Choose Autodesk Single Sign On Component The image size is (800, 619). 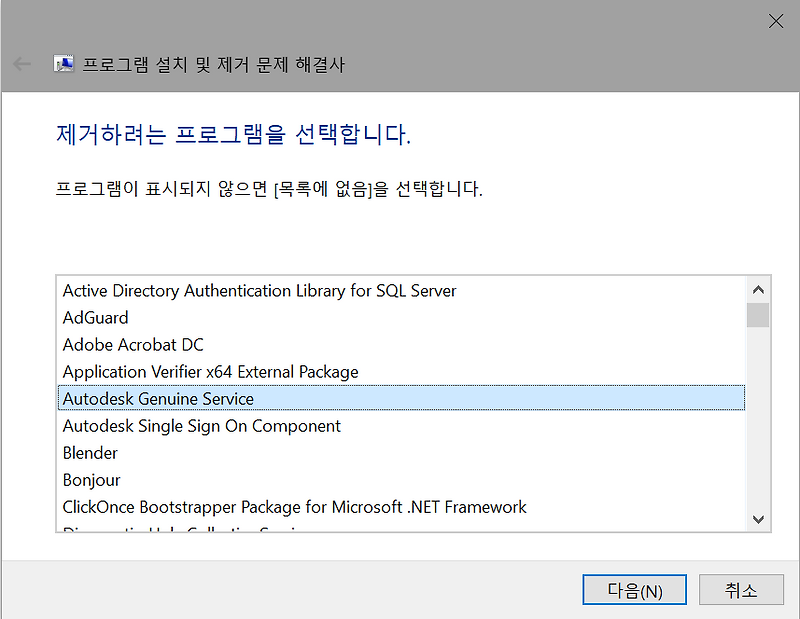tap(401, 426)
